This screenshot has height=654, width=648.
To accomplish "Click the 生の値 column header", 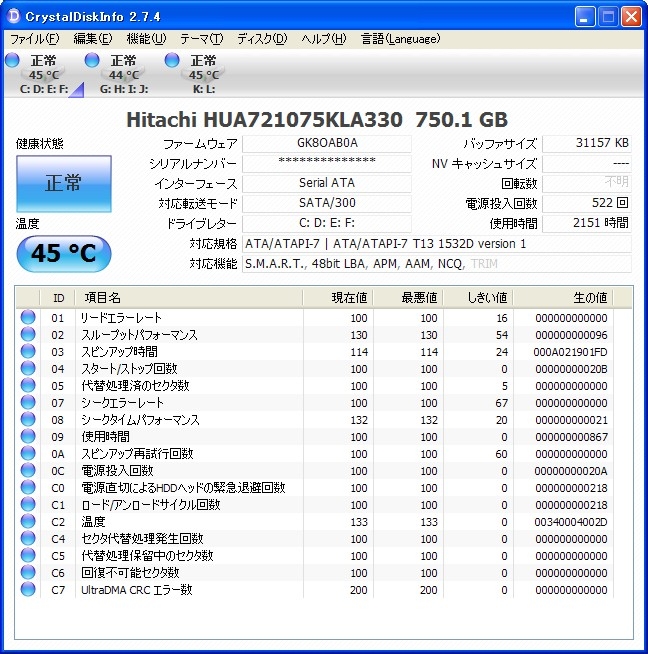I will click(563, 298).
